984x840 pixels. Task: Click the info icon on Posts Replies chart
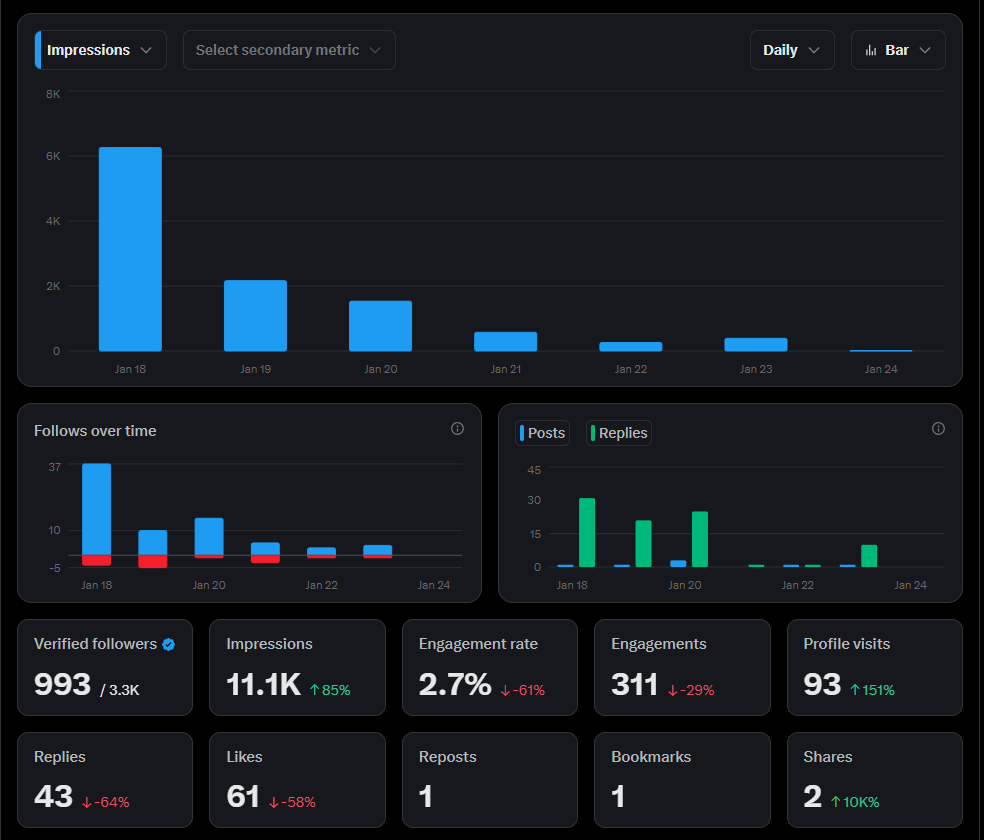coord(938,428)
